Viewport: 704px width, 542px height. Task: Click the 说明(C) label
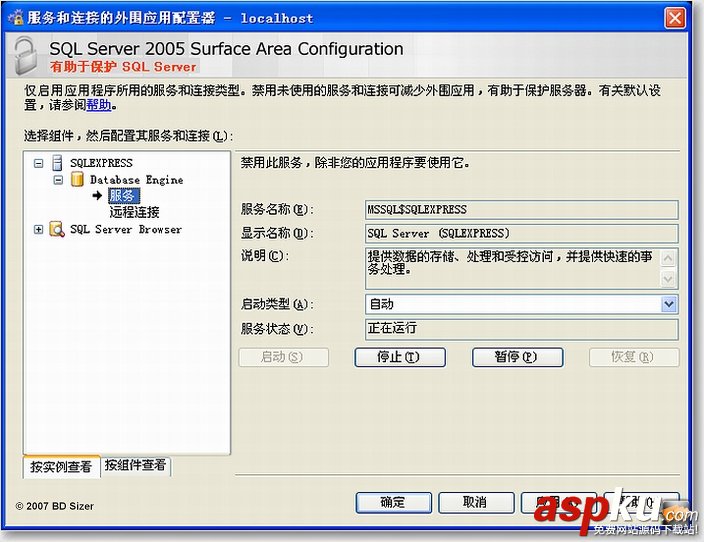tap(265, 256)
